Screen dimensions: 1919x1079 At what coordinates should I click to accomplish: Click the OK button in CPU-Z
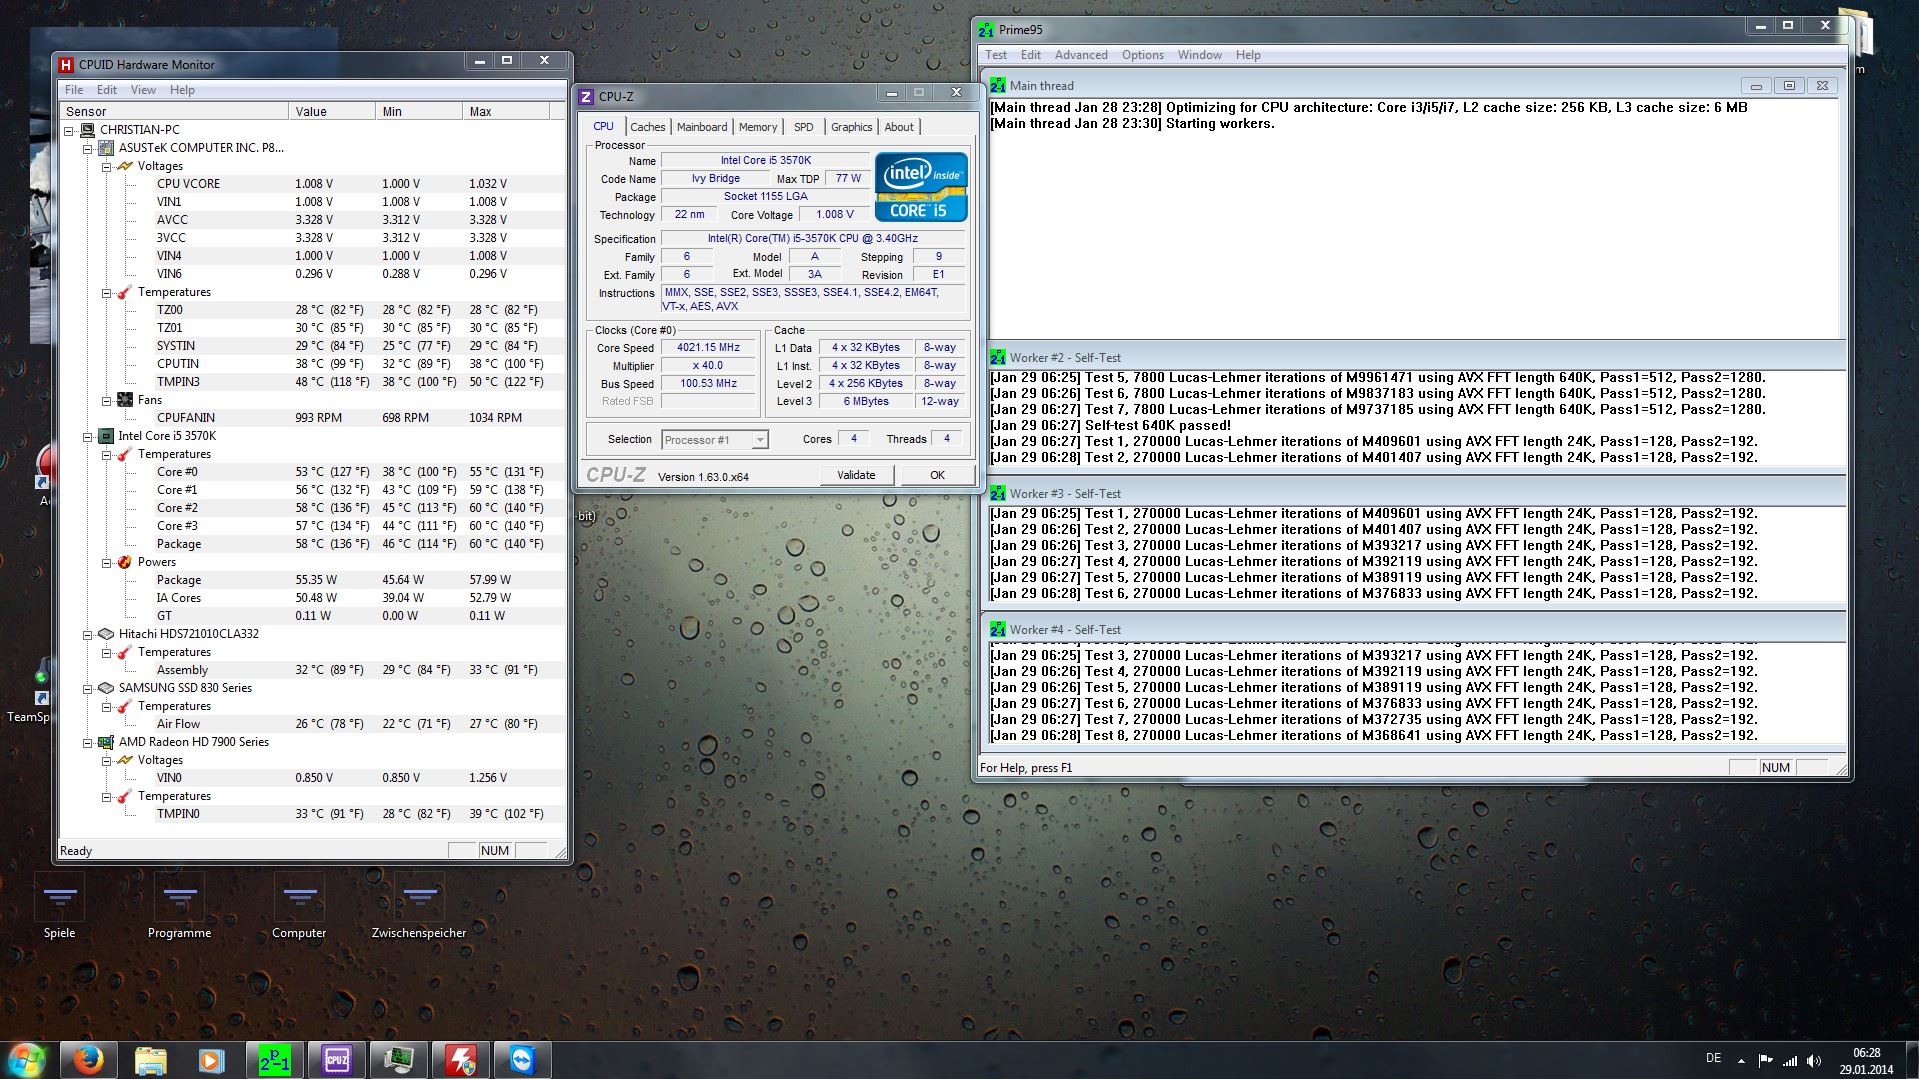coord(937,475)
